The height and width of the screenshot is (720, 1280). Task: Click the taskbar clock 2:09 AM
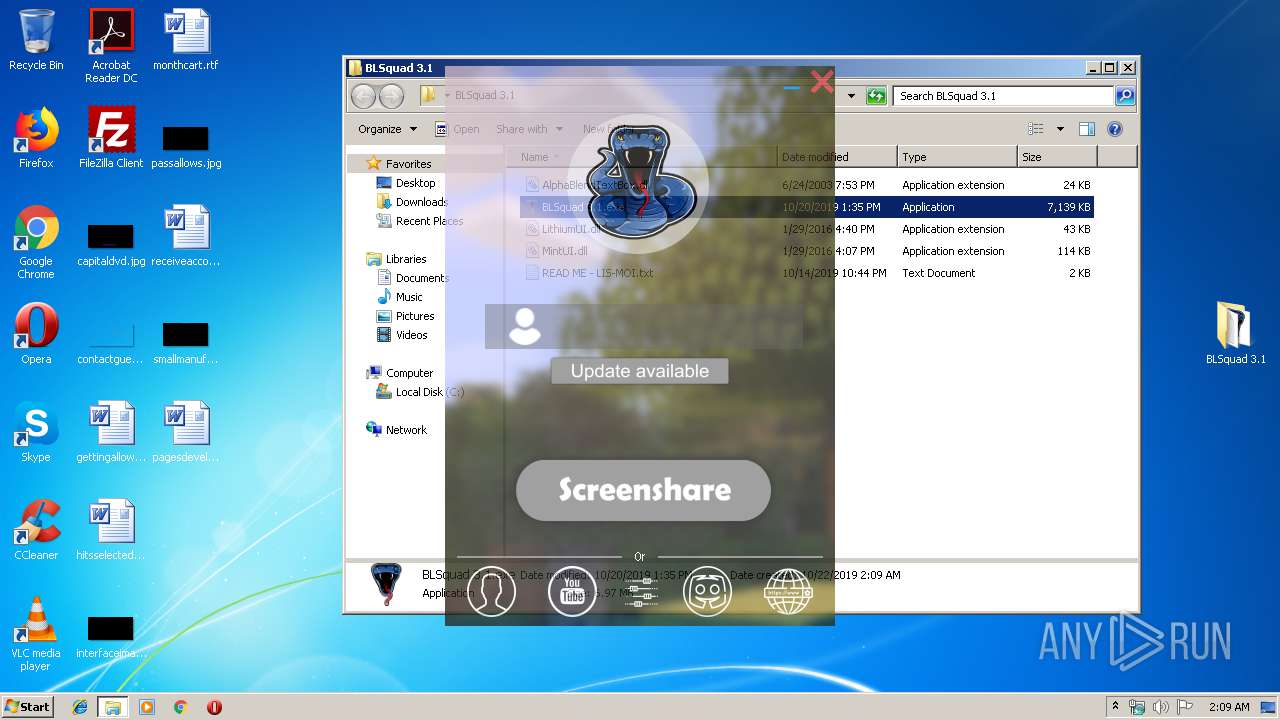(1229, 707)
